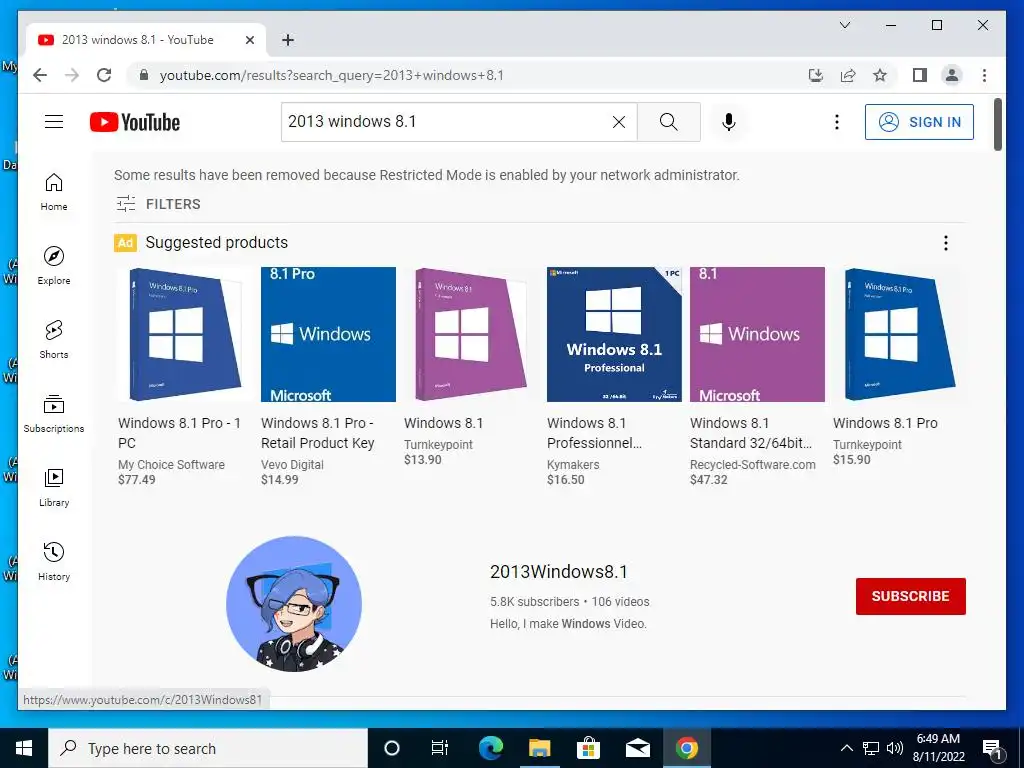Screen dimensions: 1024x768
Task: Expand the tab search chevron
Action: tap(844, 25)
